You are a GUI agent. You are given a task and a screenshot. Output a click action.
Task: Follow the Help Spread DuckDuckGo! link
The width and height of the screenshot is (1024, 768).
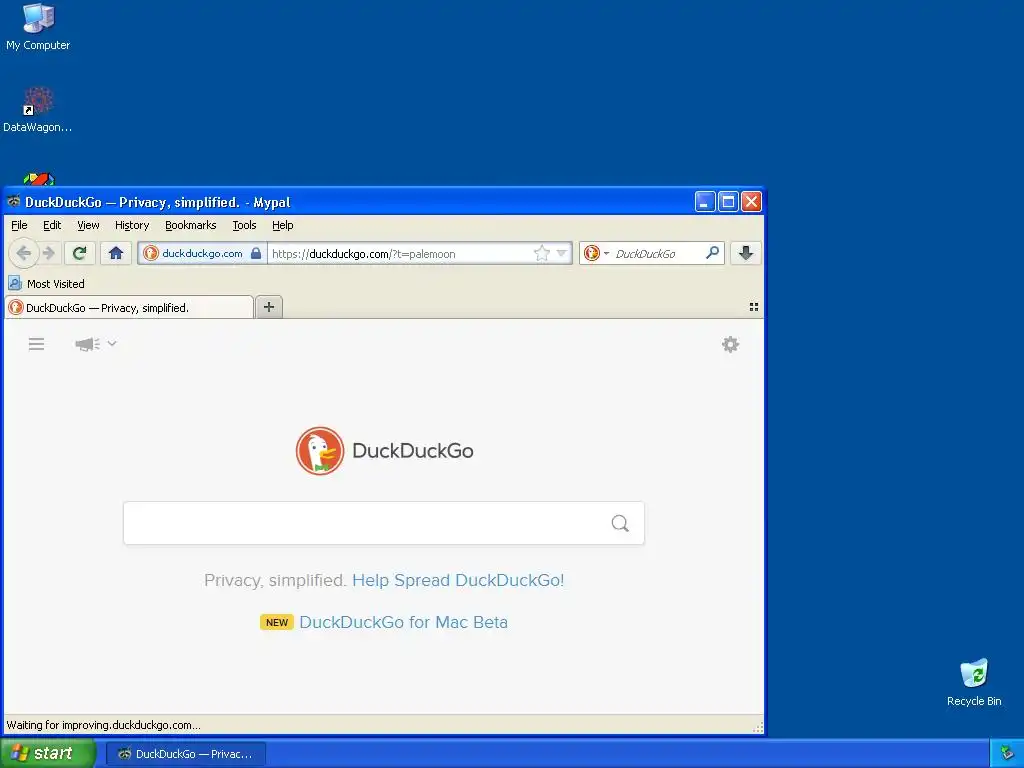click(x=458, y=581)
